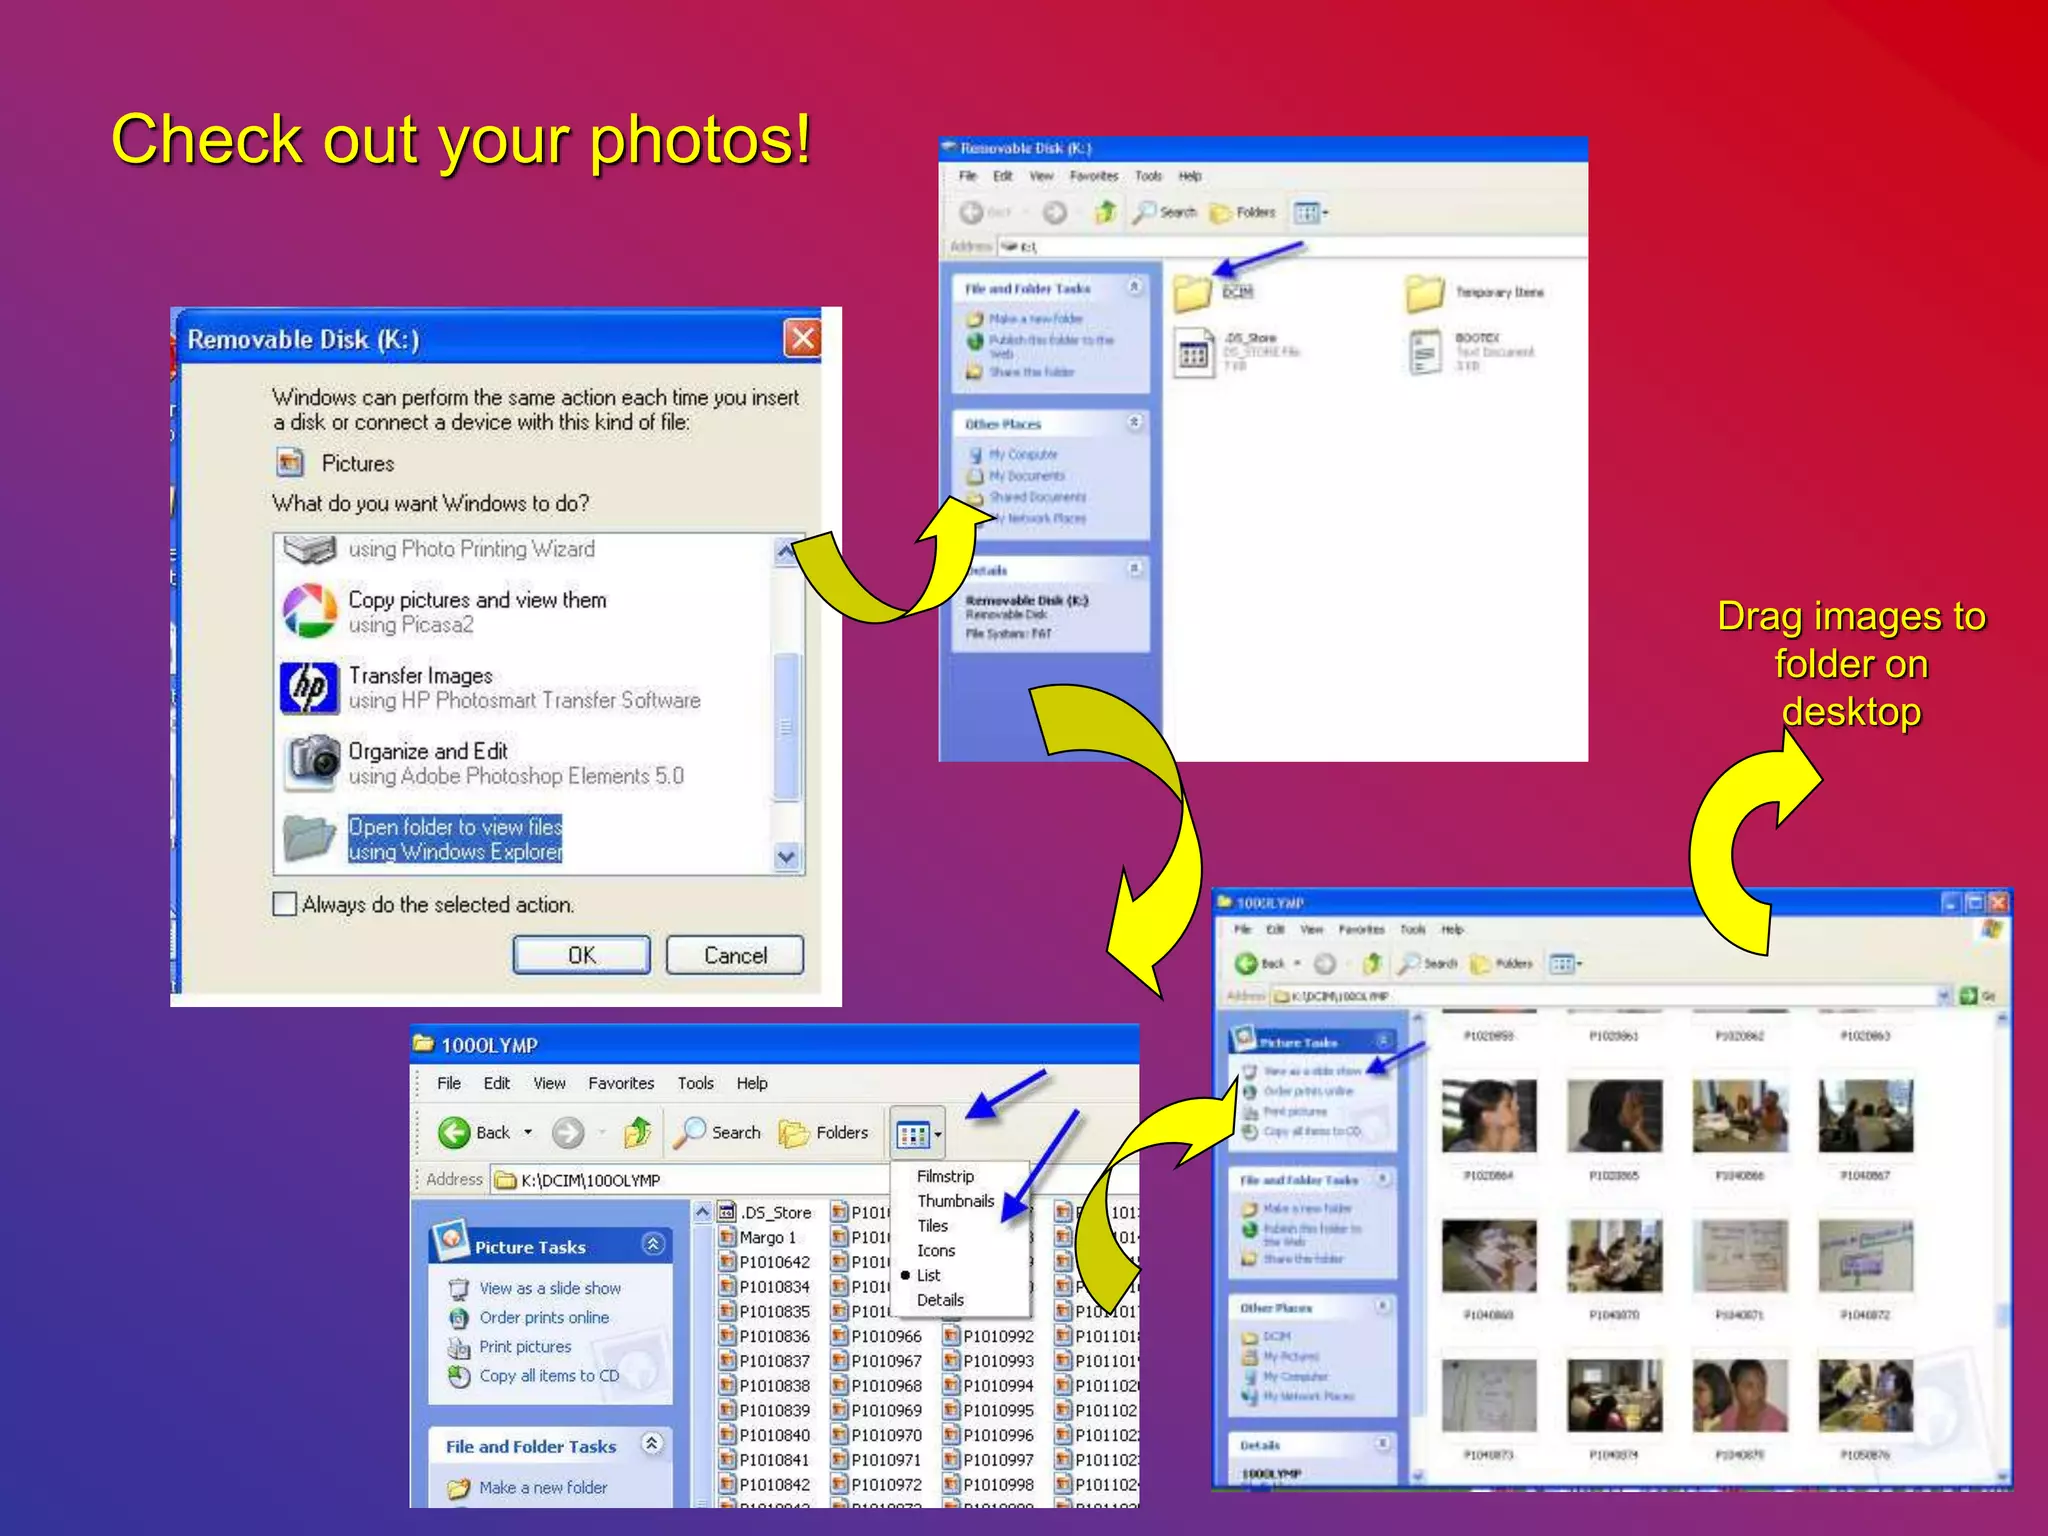Collapse Details panel in Removable Disk window
This screenshot has width=2048, height=1536.
(1135, 568)
